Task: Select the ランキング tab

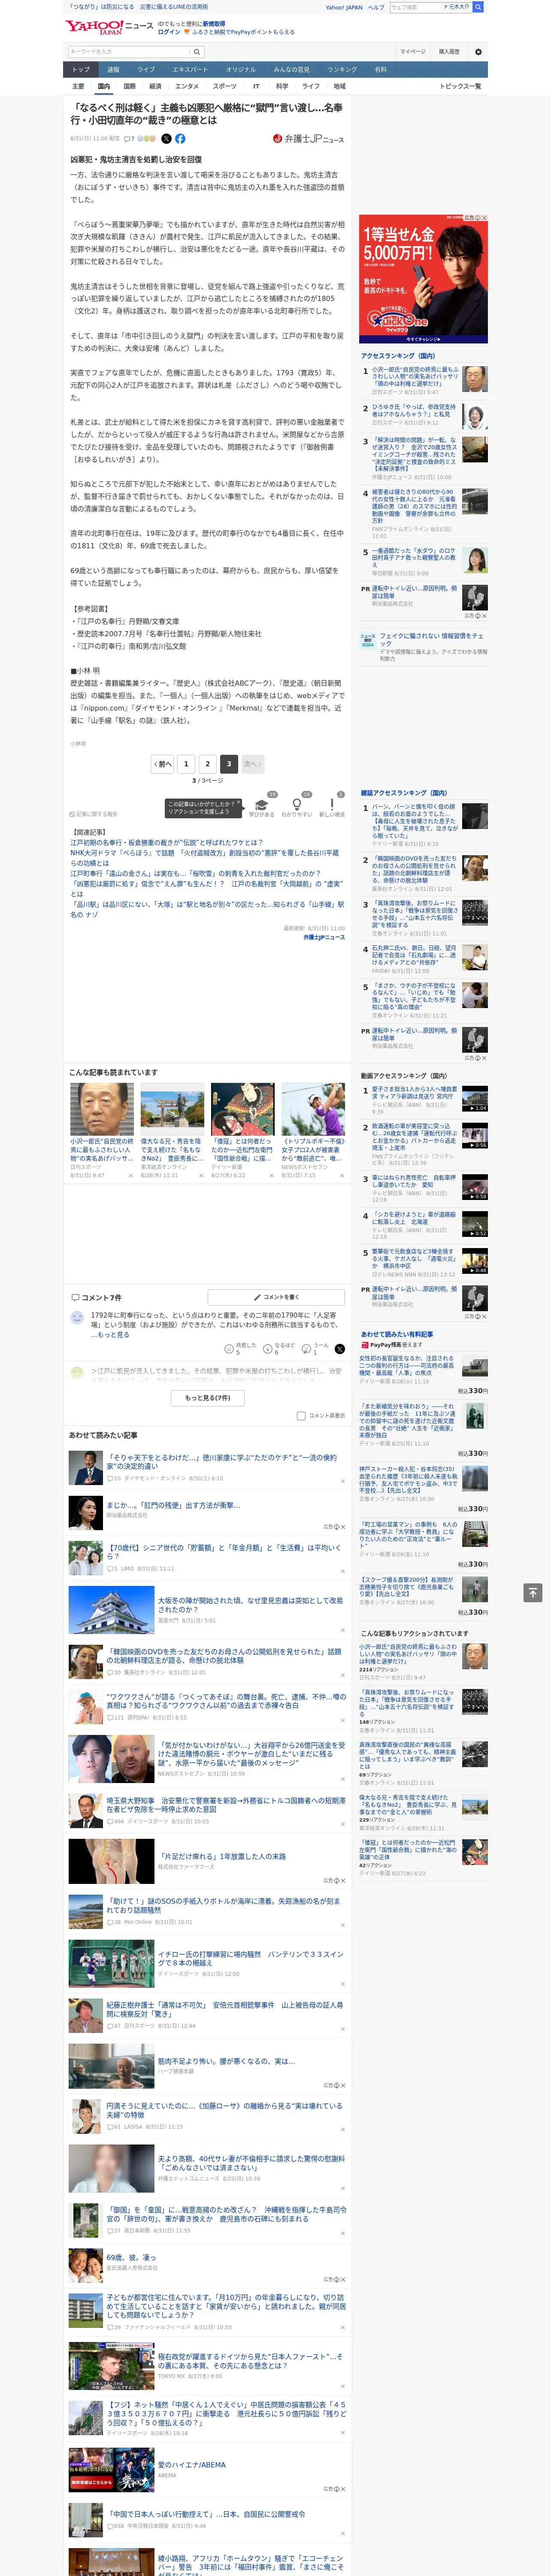Action: 342,70
